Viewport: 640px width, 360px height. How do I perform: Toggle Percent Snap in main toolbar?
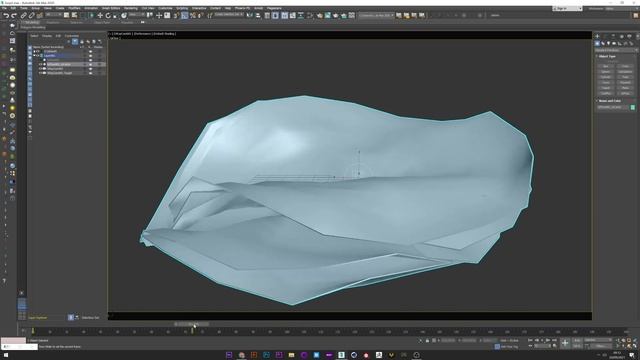[x=193, y=16]
